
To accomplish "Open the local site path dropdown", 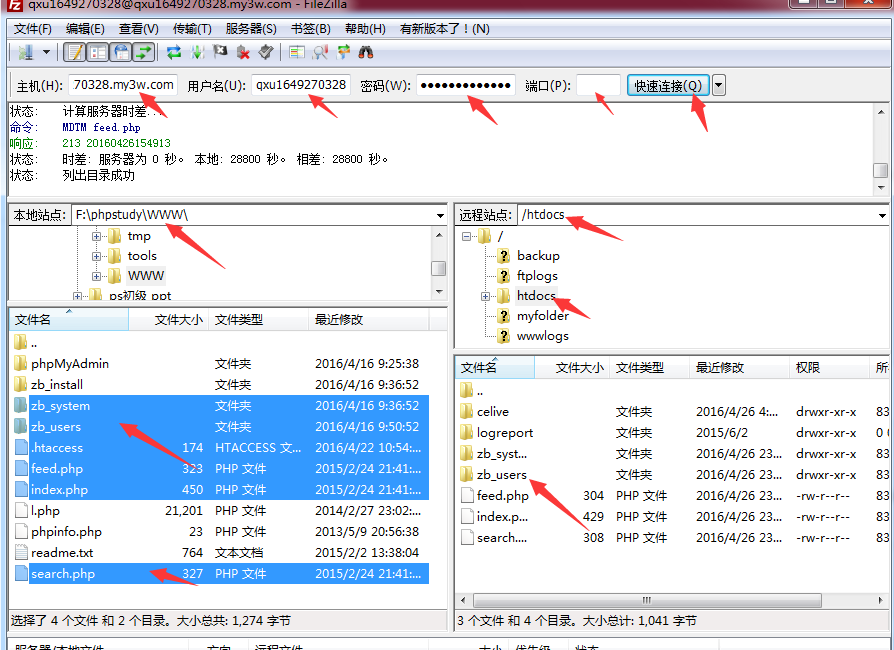I will point(440,215).
